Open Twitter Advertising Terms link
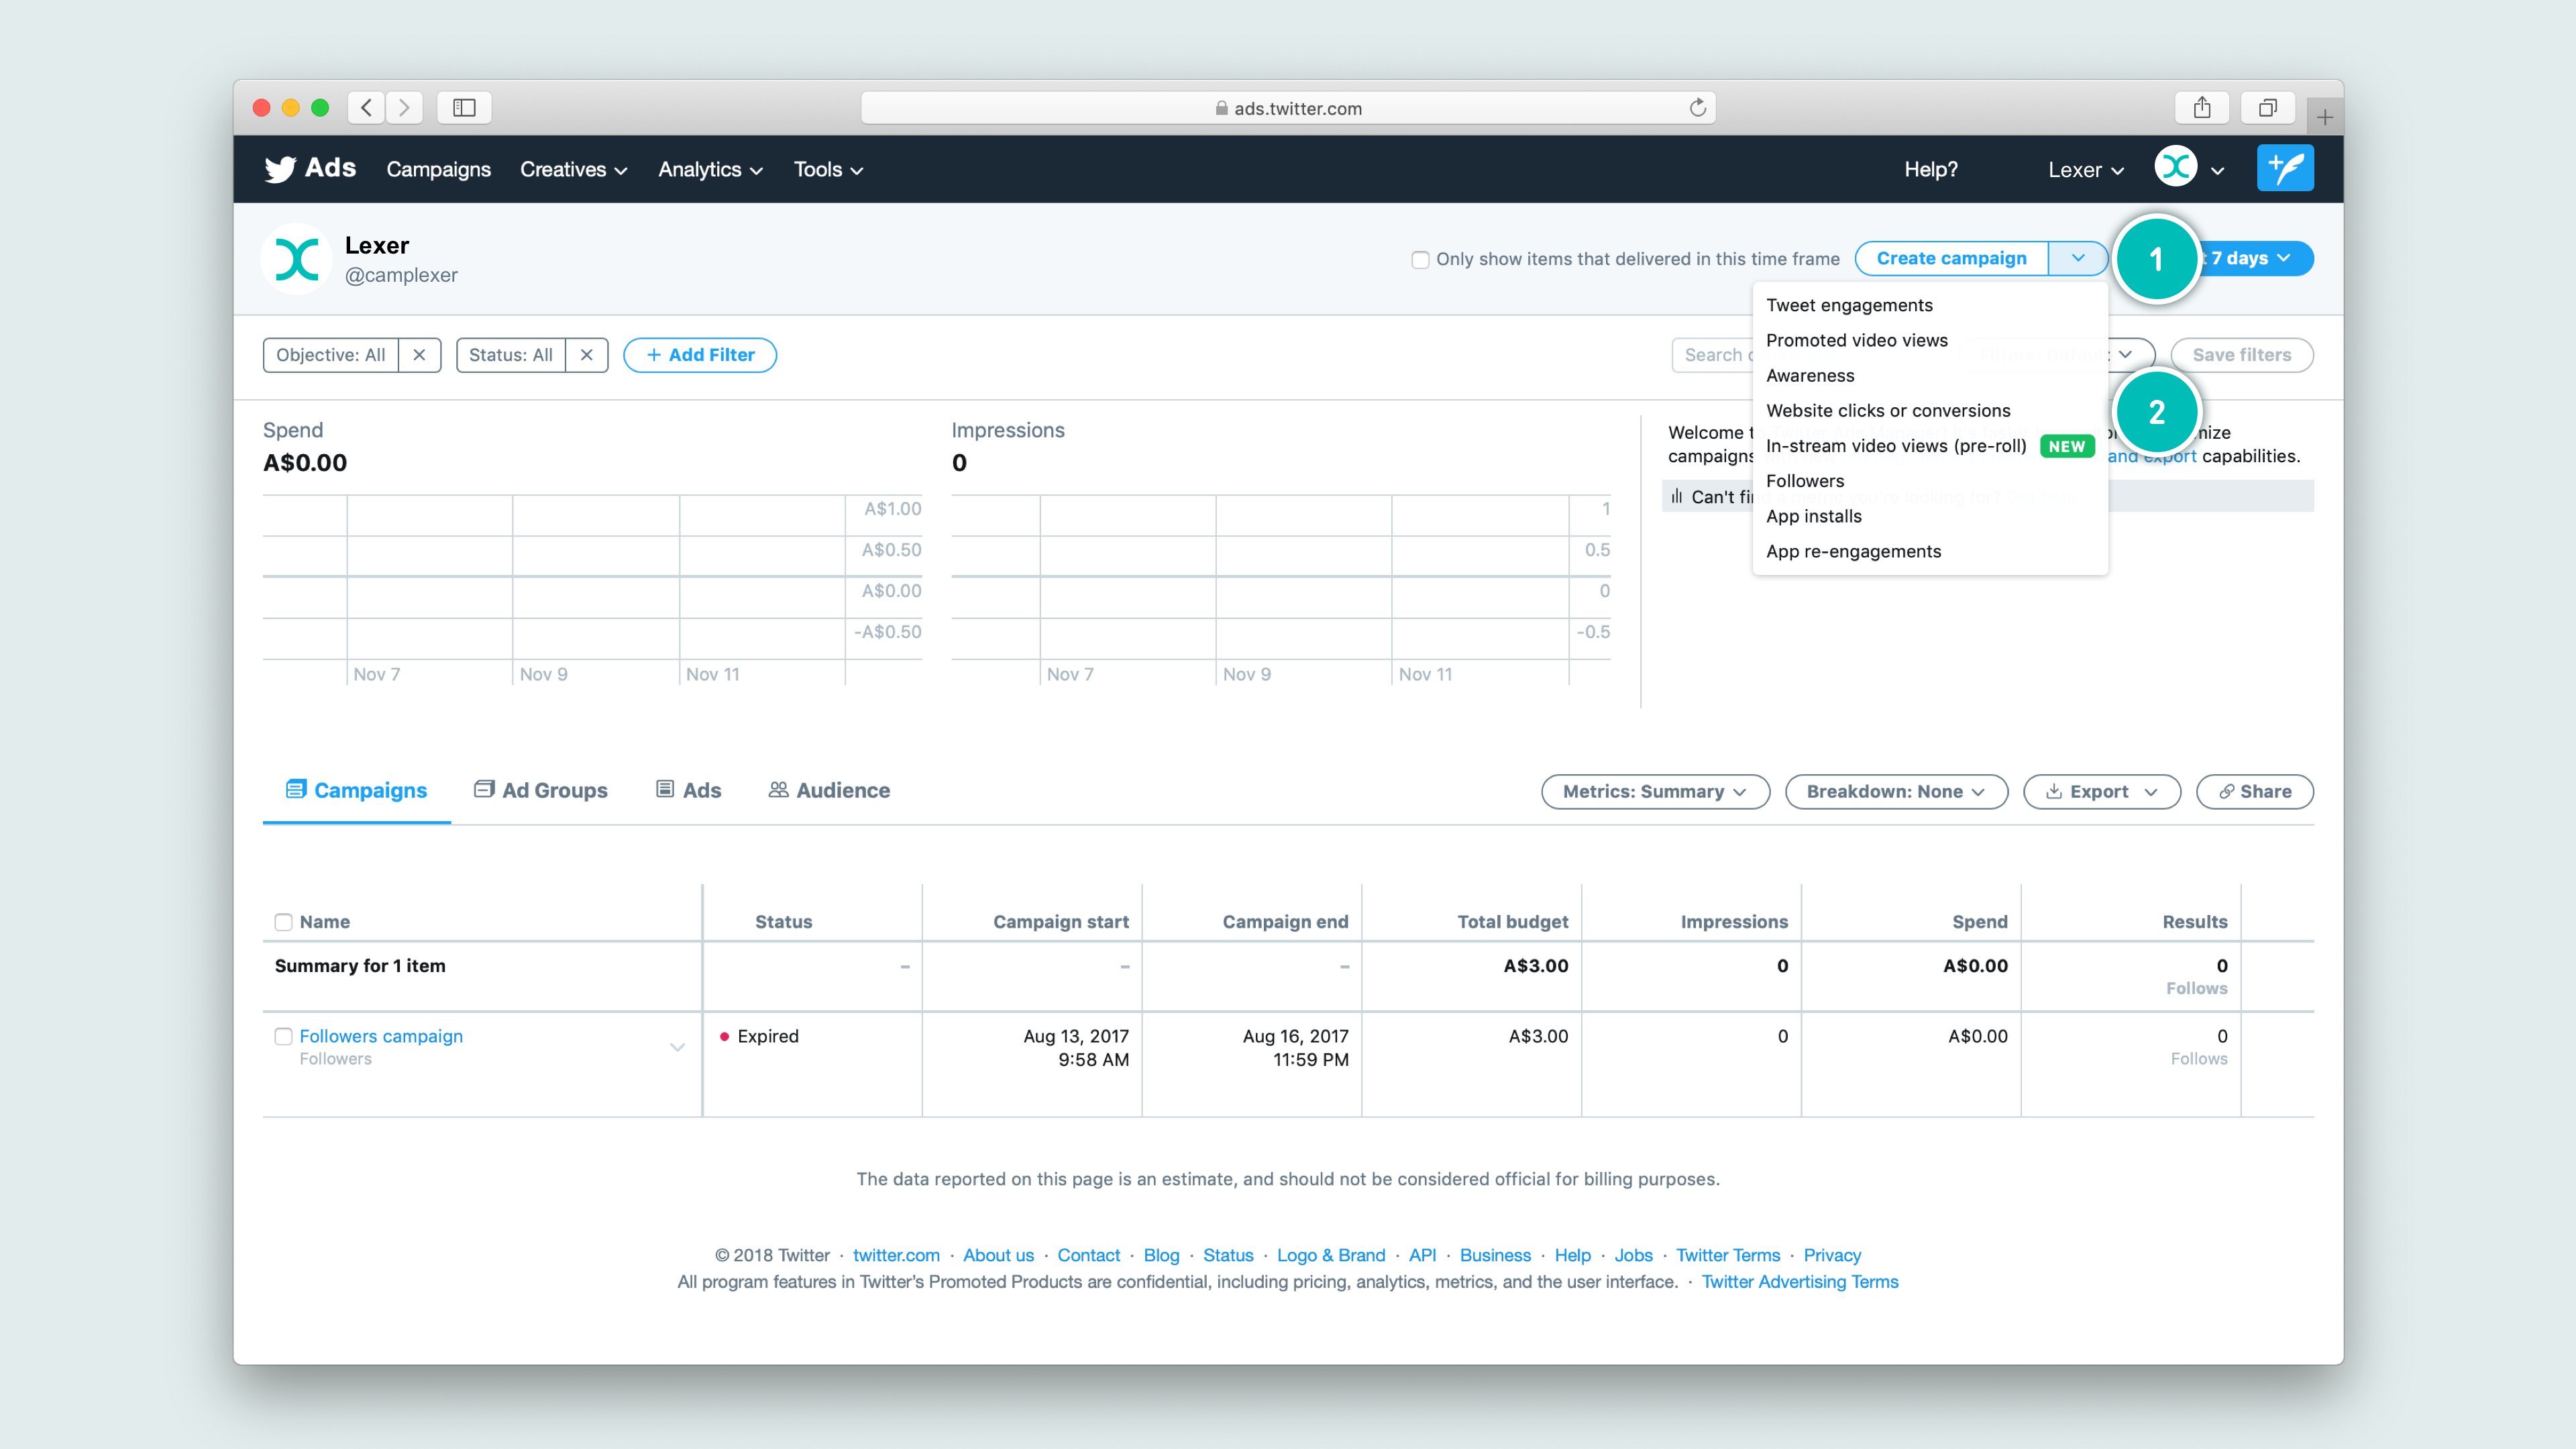This screenshot has width=2576, height=1449. coord(1799,1282)
